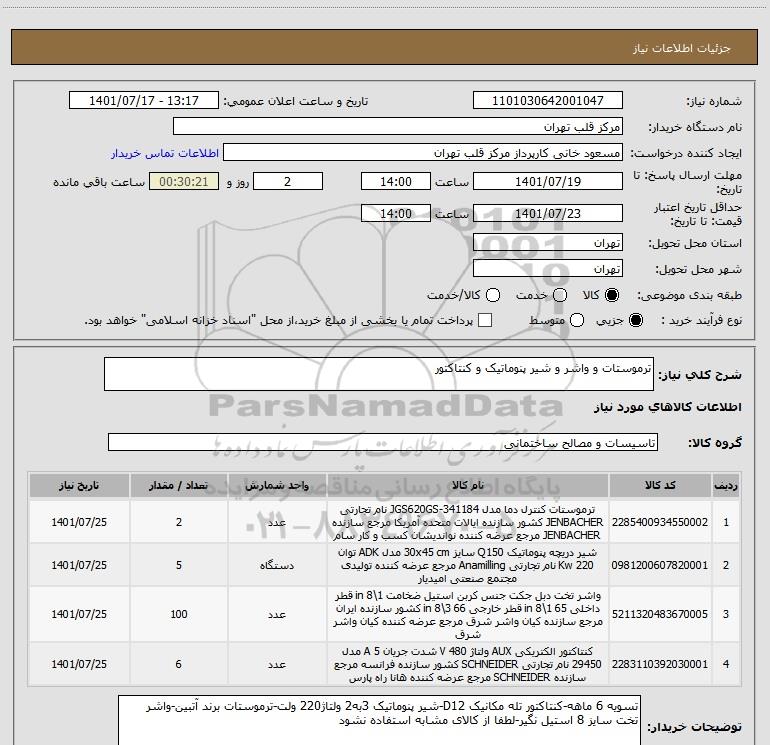Image resolution: width=770 pixels, height=745 pixels.
Task: Click the response deadline date 1401/07/19
Action: coord(548,181)
